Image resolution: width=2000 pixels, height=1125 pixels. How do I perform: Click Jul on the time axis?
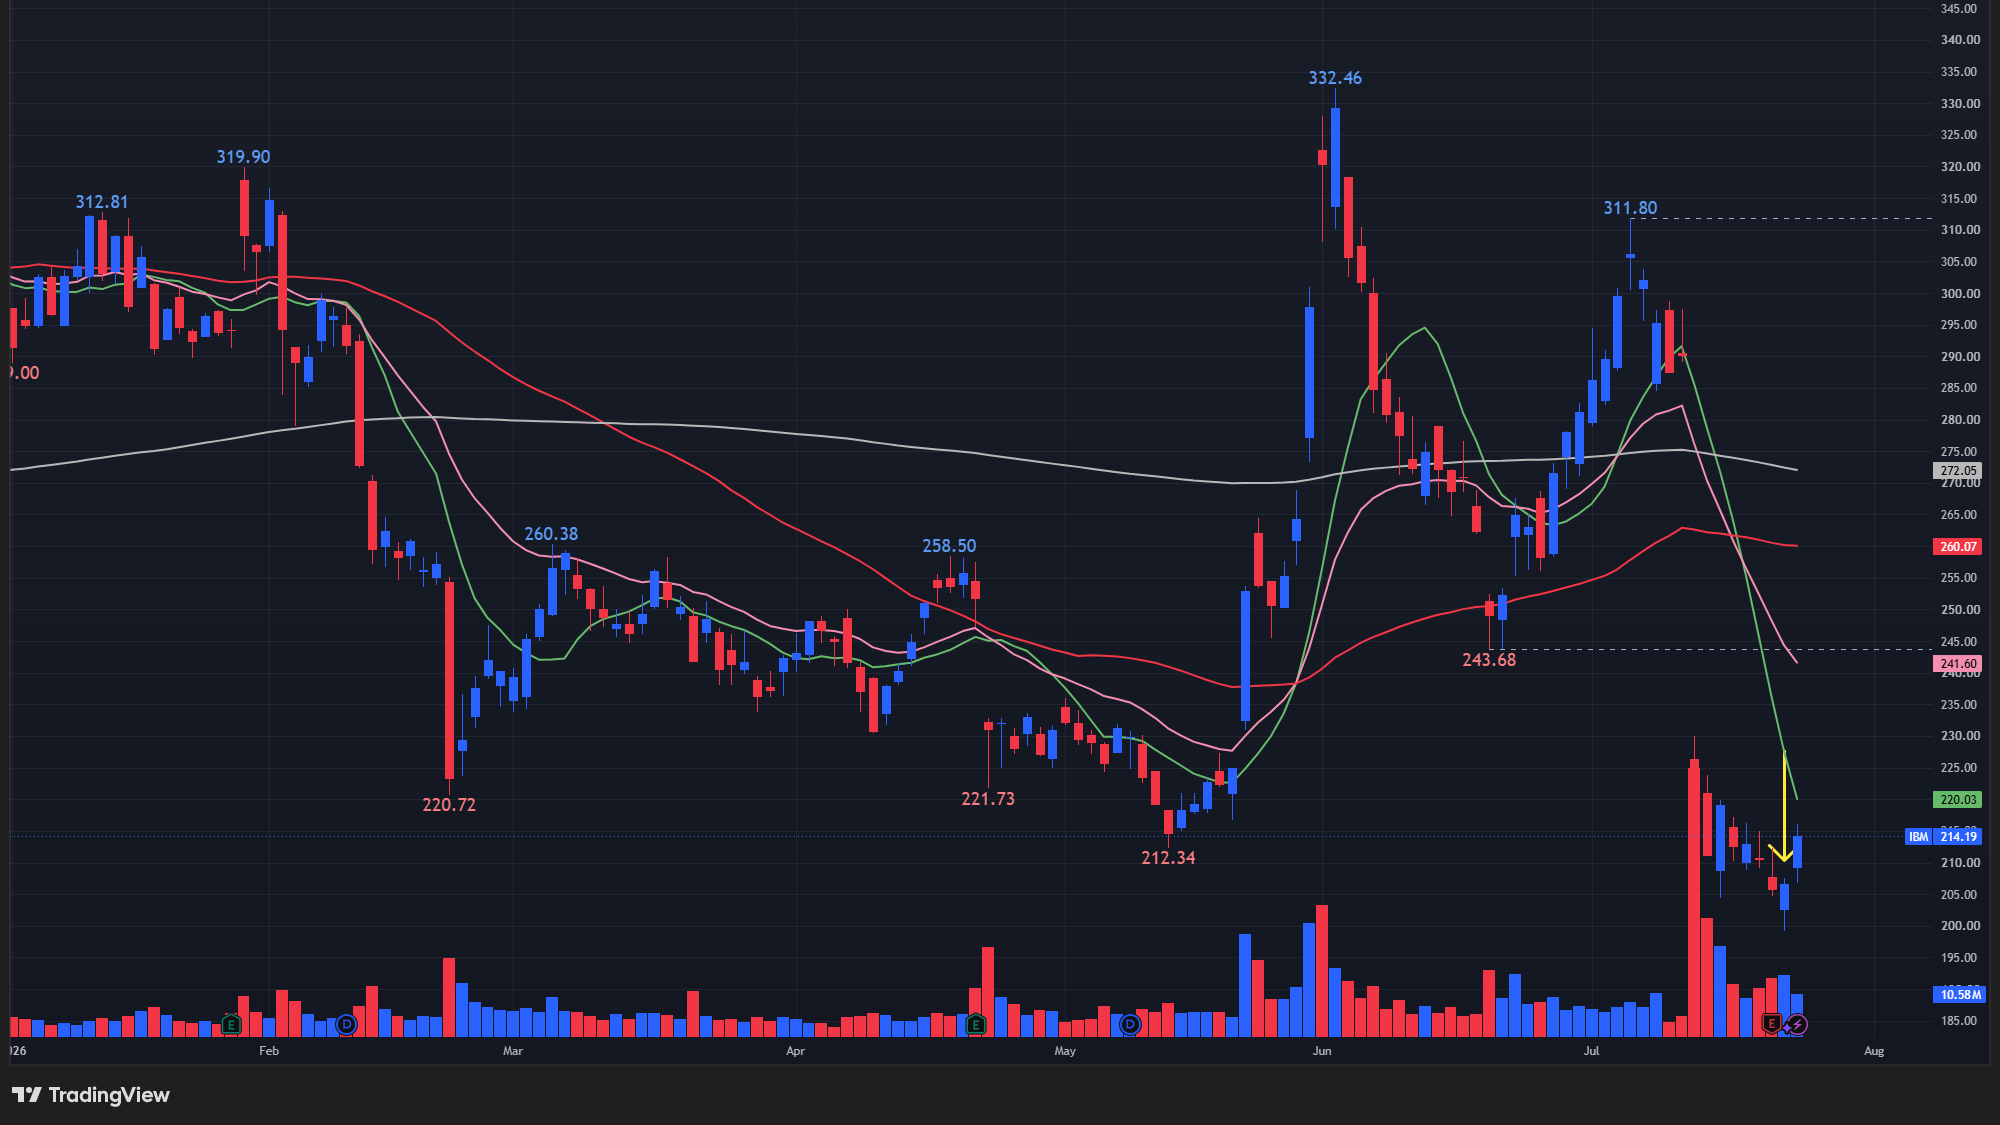click(1592, 1051)
